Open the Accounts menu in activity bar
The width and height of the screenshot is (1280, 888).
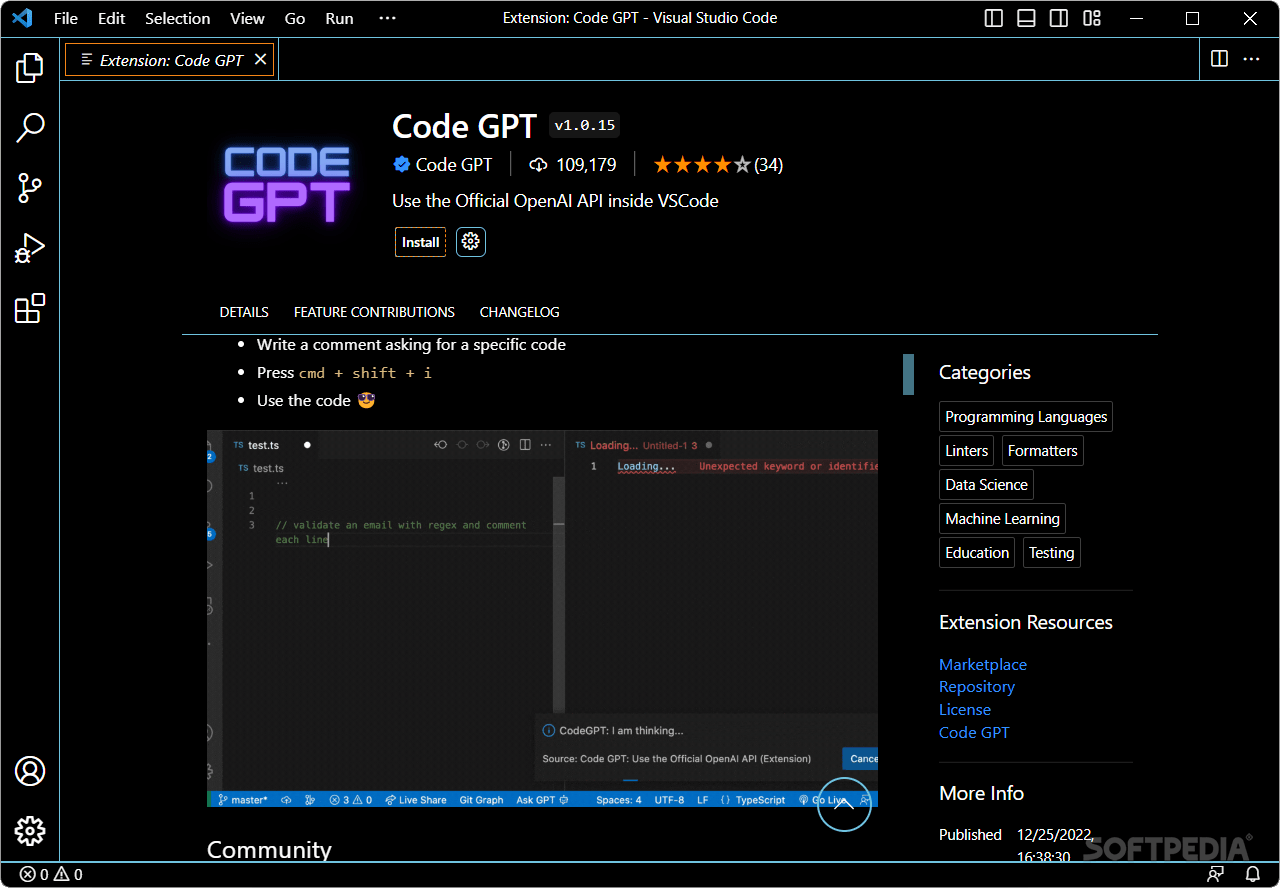(30, 771)
